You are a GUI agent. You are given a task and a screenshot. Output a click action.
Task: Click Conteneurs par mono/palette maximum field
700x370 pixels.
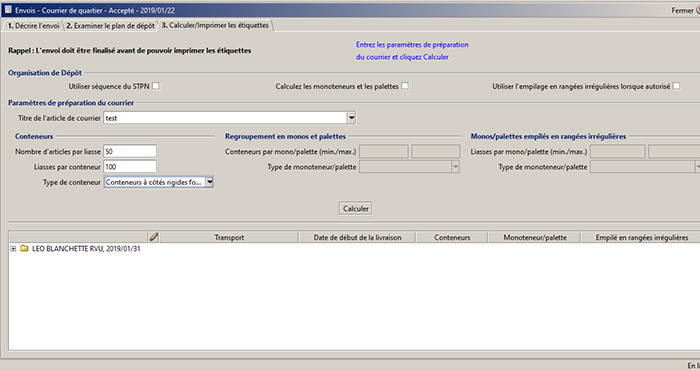[435, 151]
